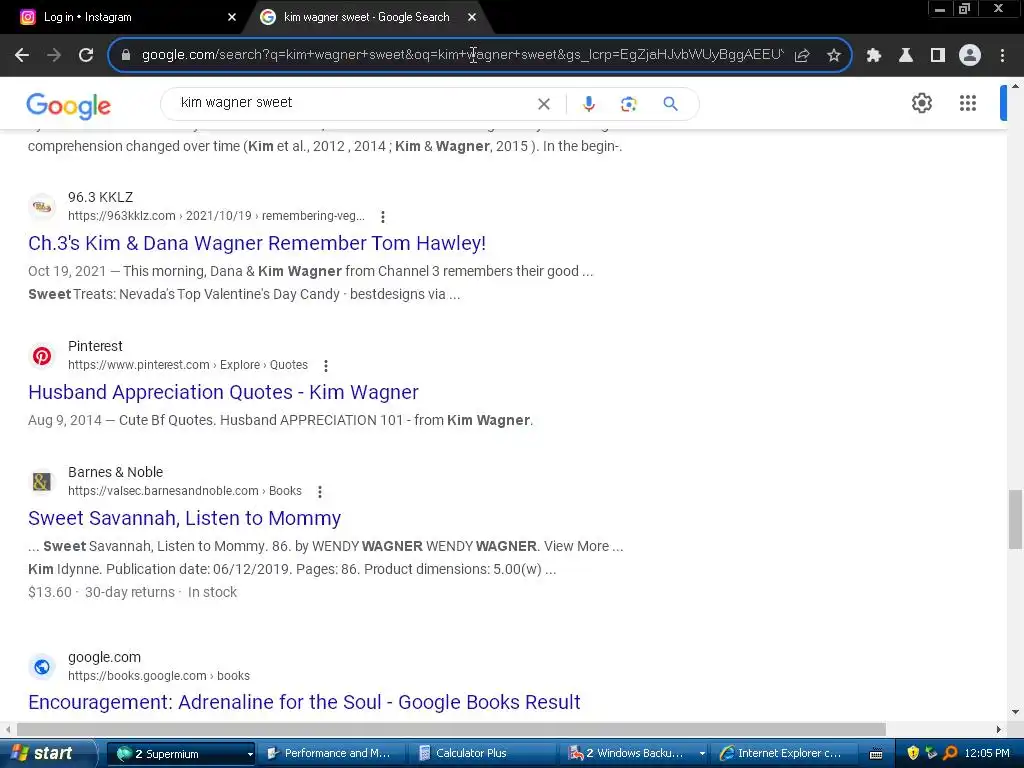
Task: Click the Pinterest site favicon
Action: [42, 355]
